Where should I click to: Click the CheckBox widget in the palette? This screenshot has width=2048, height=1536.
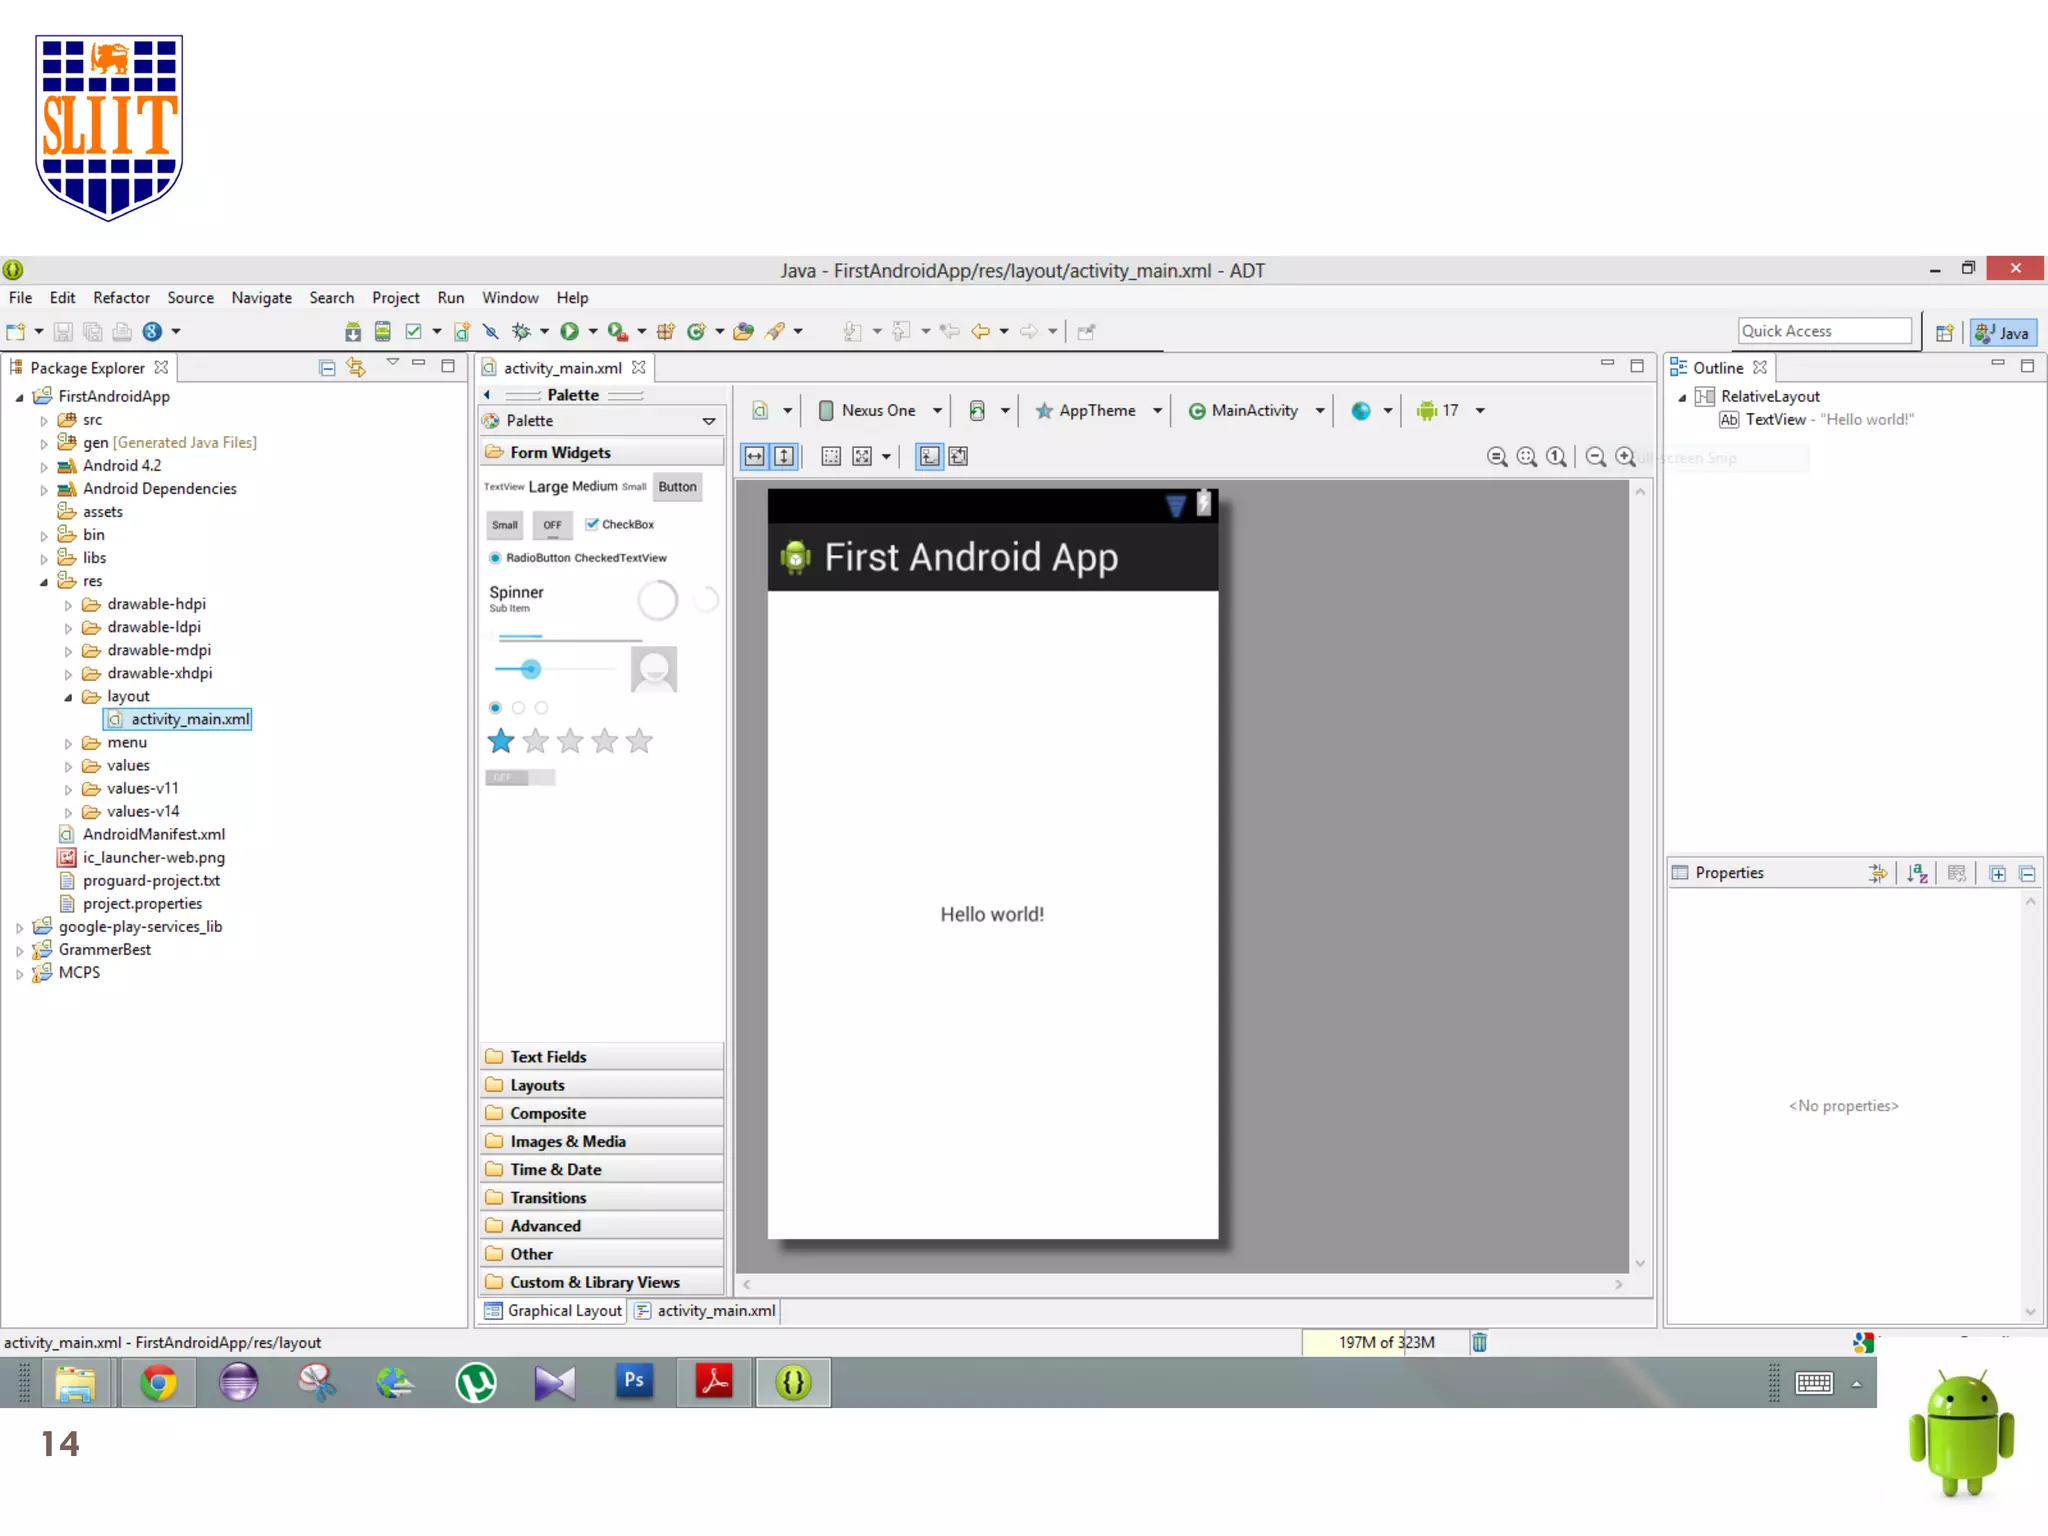(620, 524)
